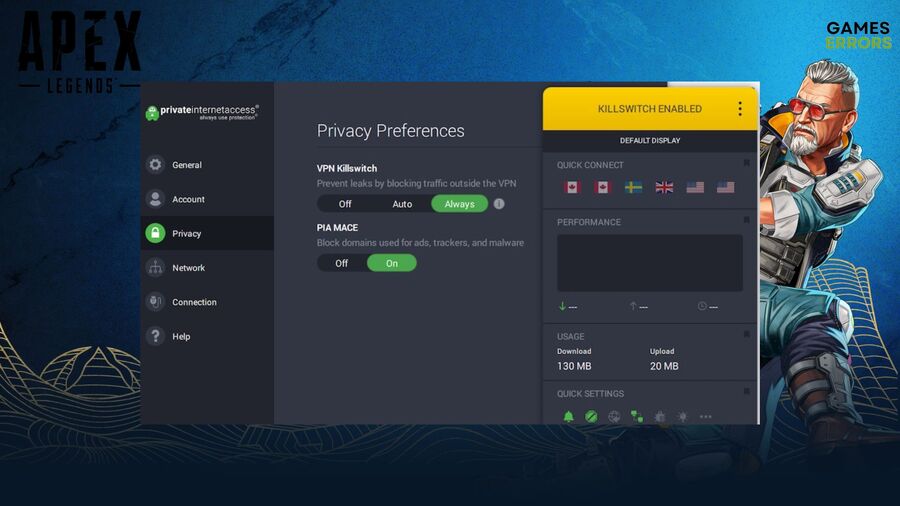Click the Help question mark icon
This screenshot has height=506, width=900.
(155, 336)
